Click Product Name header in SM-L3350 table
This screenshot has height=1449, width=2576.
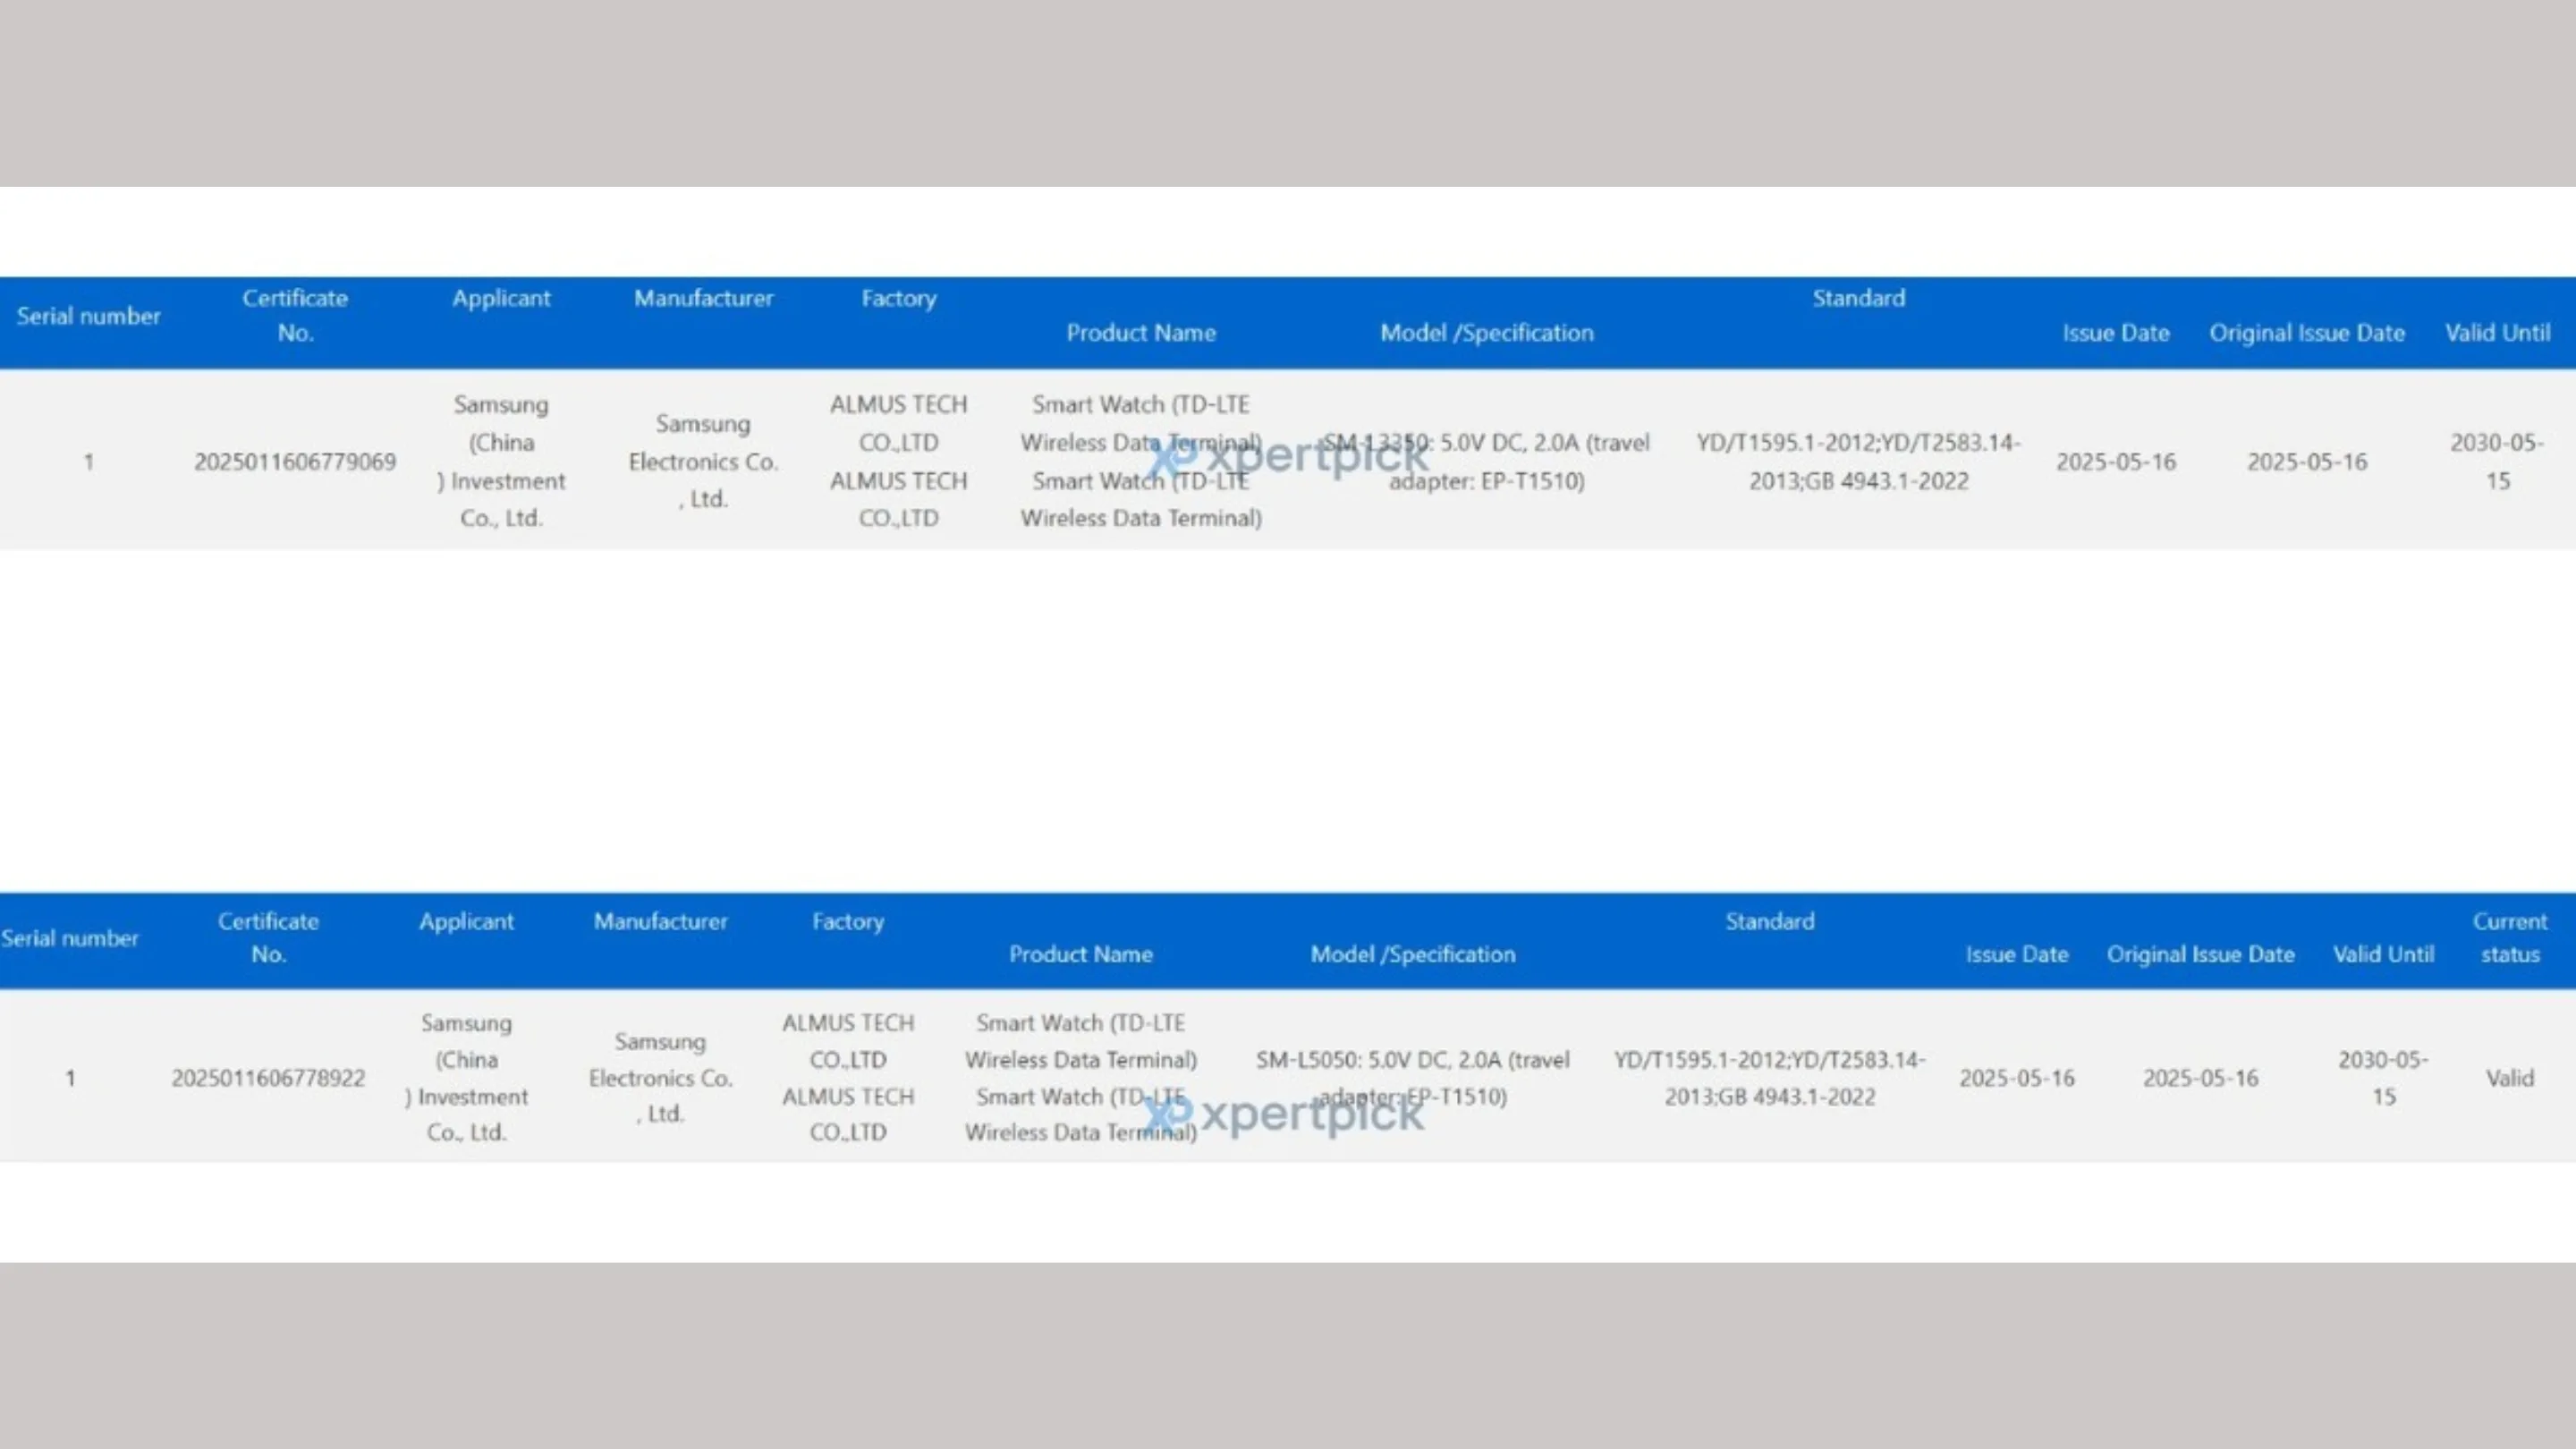[x=1141, y=333]
